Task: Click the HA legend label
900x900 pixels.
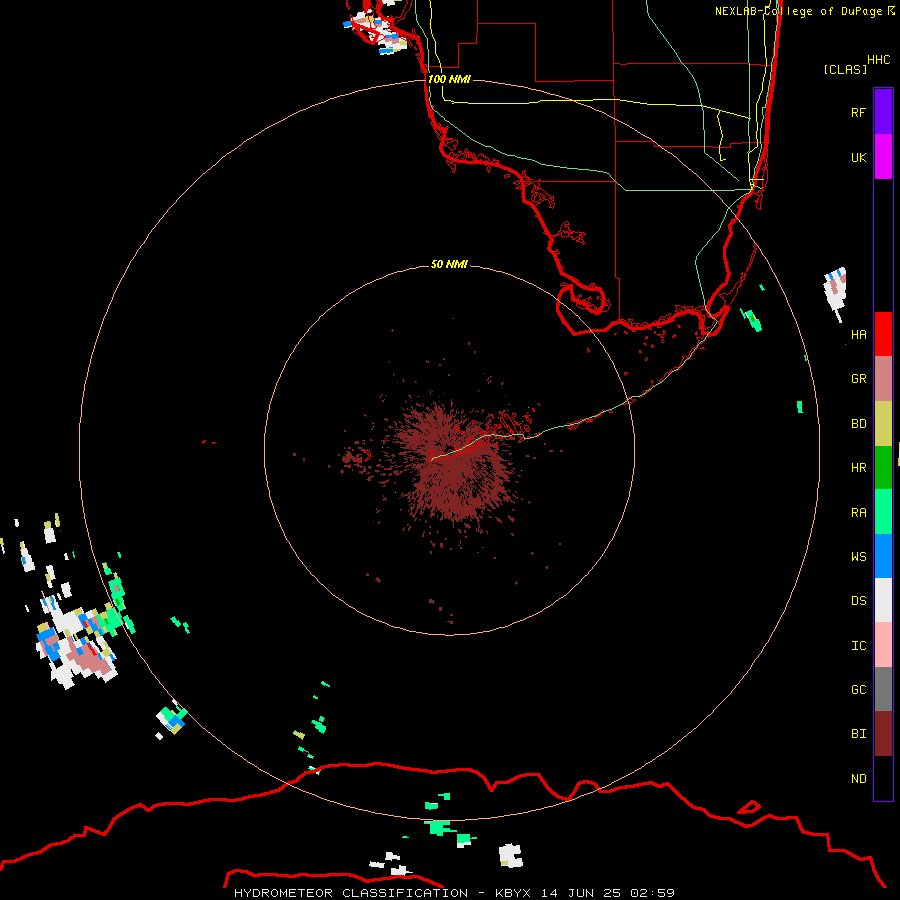Action: point(858,334)
